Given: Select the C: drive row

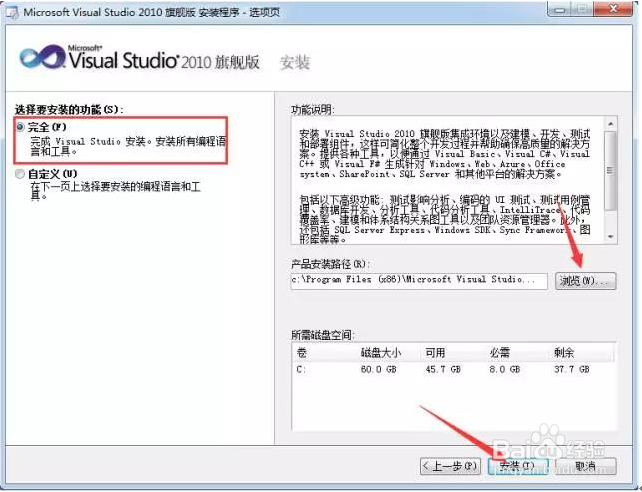Looking at the screenshot, I should 454,370.
